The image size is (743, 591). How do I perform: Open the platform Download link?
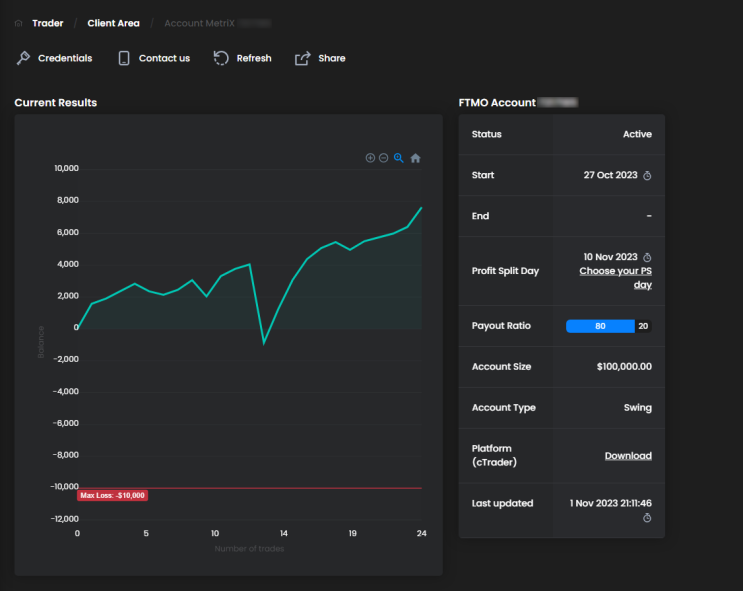628,456
